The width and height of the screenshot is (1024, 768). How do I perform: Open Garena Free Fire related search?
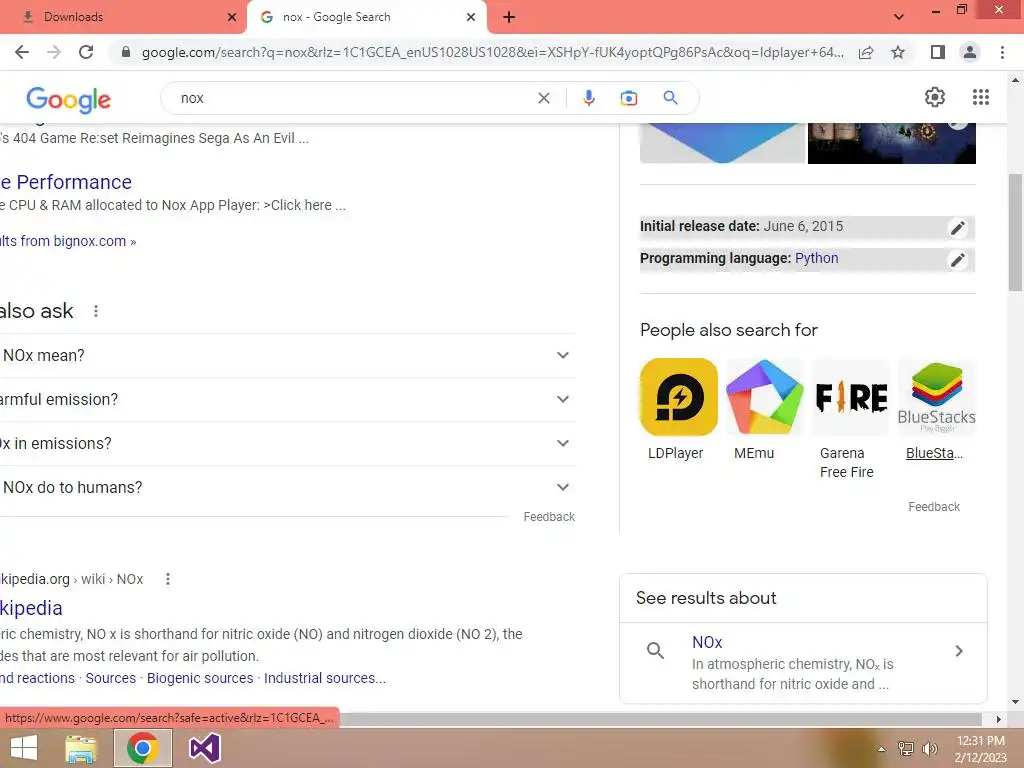click(850, 419)
